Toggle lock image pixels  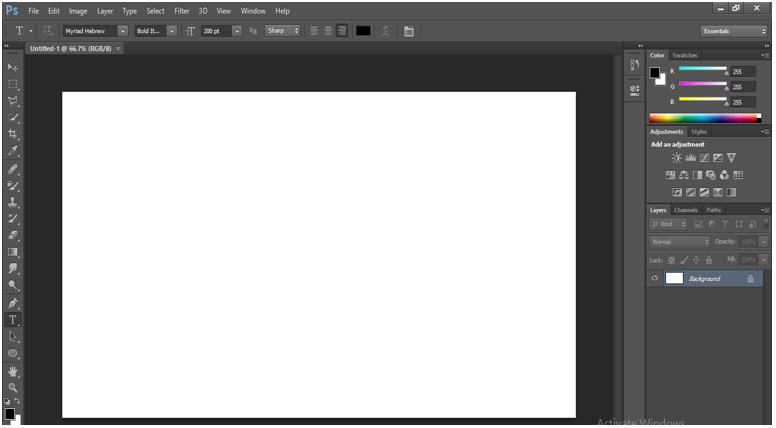[684, 260]
